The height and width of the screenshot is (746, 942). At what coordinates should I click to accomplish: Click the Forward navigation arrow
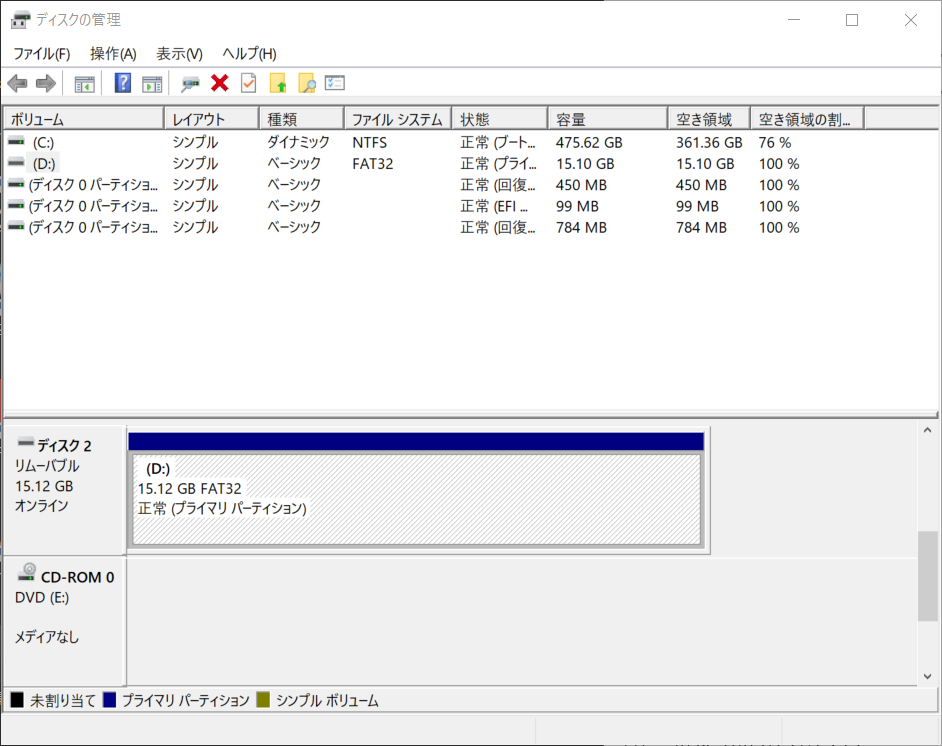[x=45, y=83]
